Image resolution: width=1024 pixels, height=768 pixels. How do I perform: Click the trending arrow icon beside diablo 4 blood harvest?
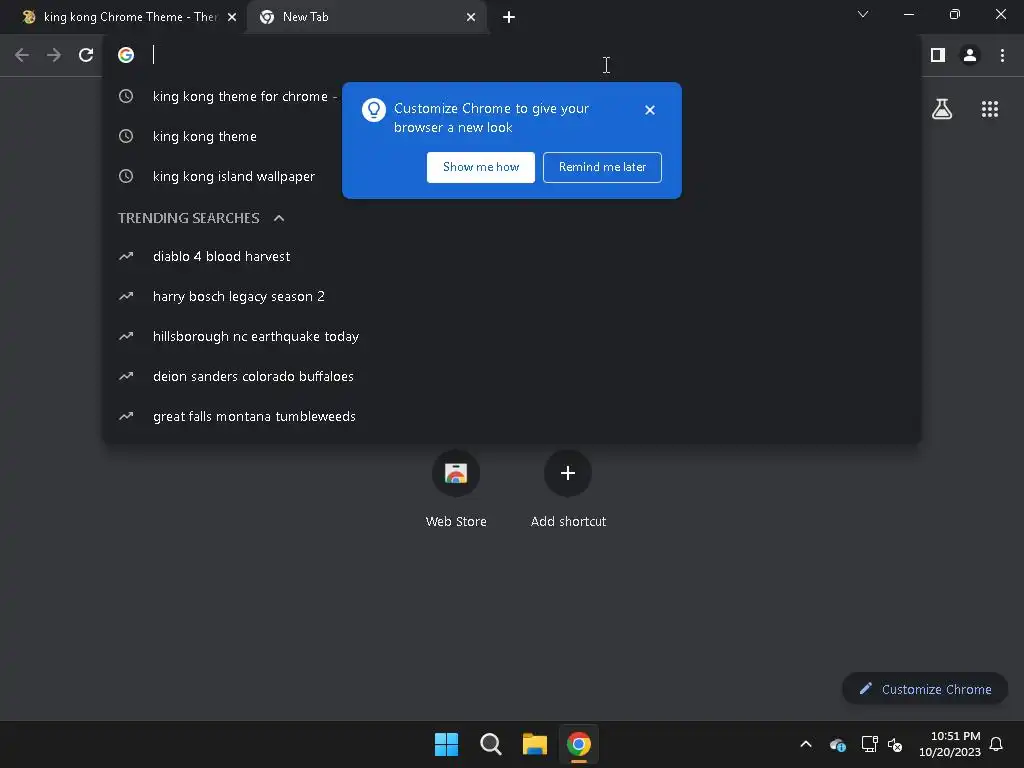126,256
